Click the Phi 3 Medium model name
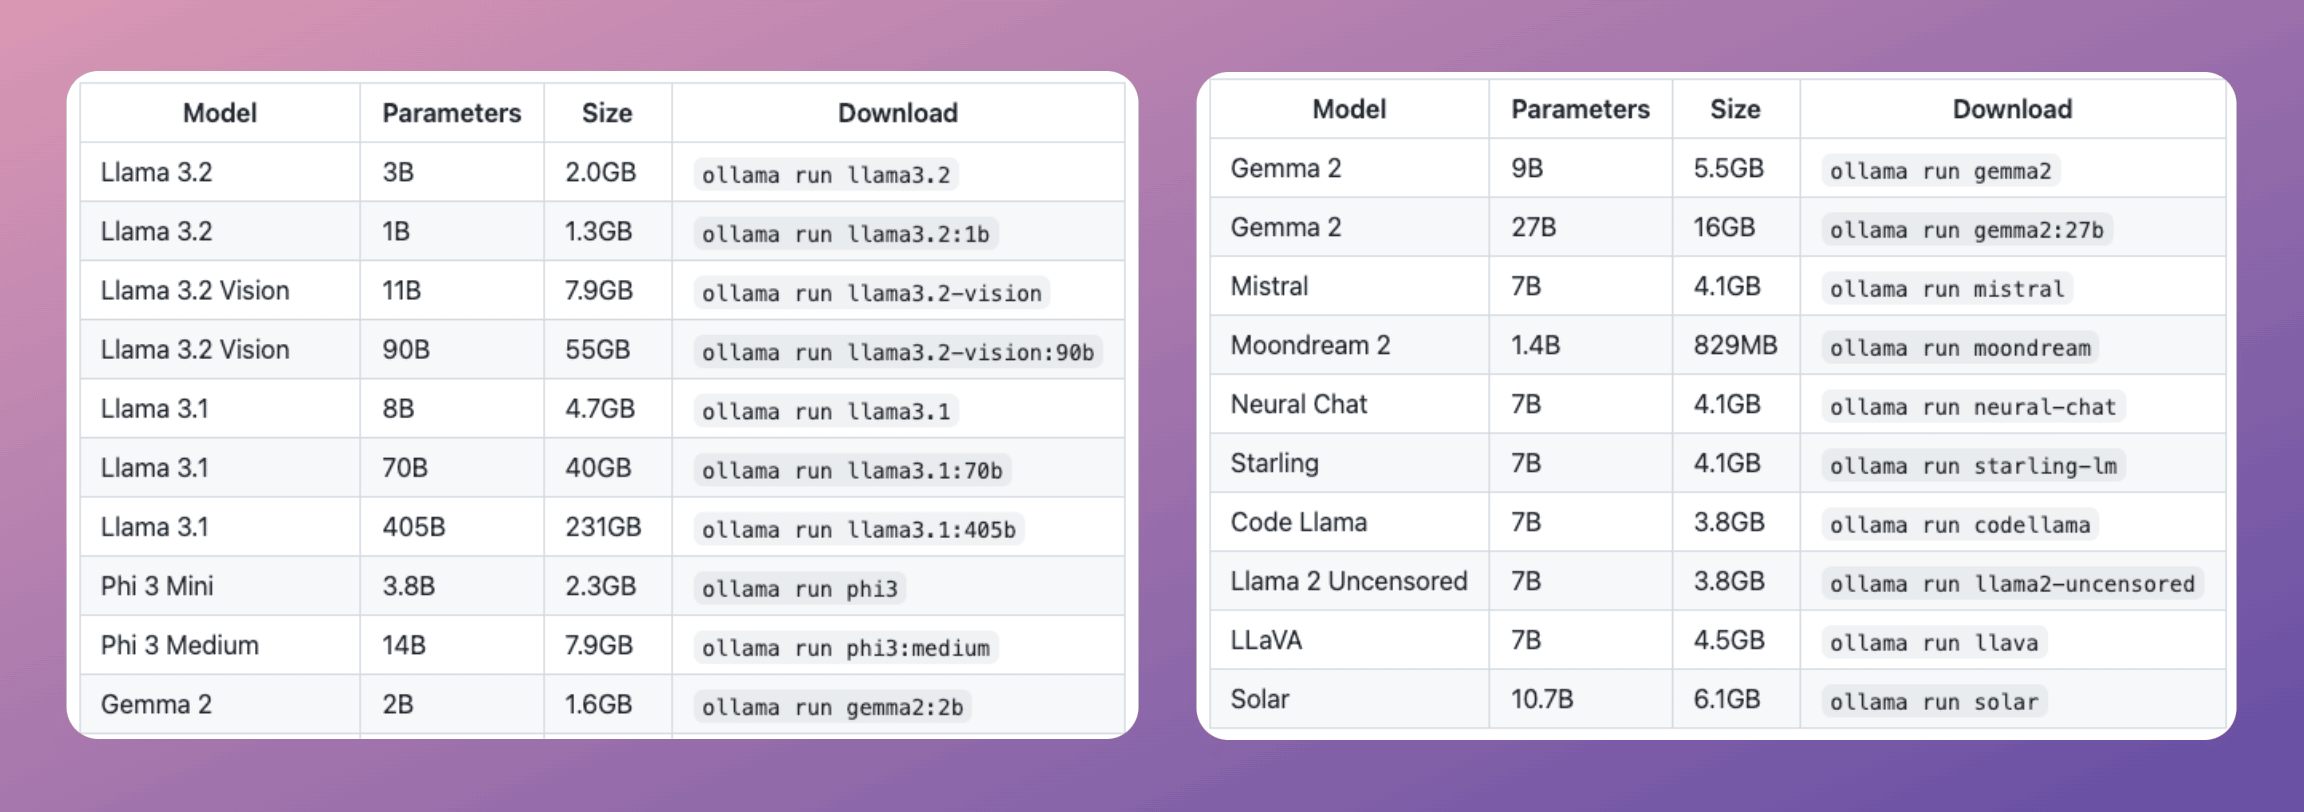The height and width of the screenshot is (812, 2304). coord(180,645)
